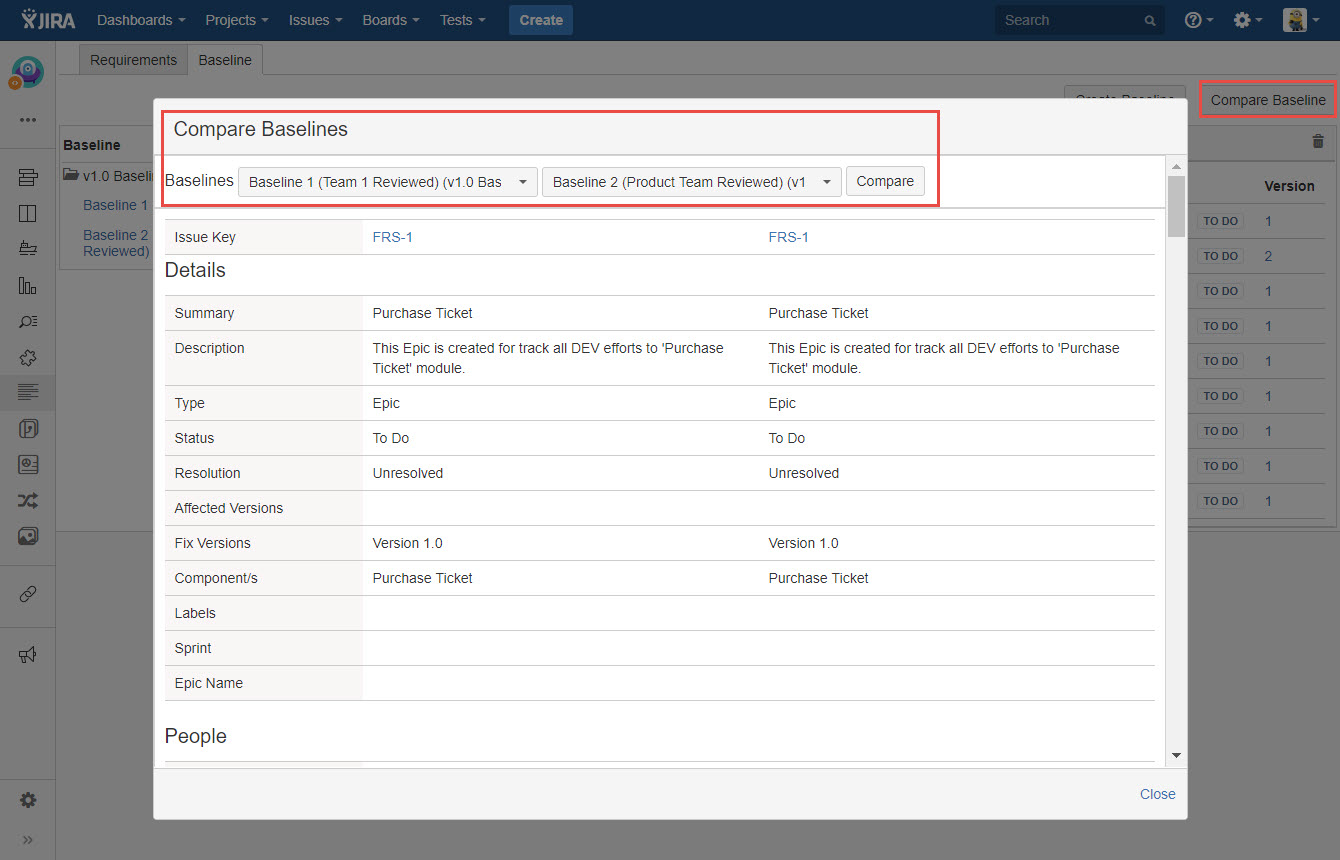Click the Details section heading
The height and width of the screenshot is (860, 1340).
pos(195,270)
